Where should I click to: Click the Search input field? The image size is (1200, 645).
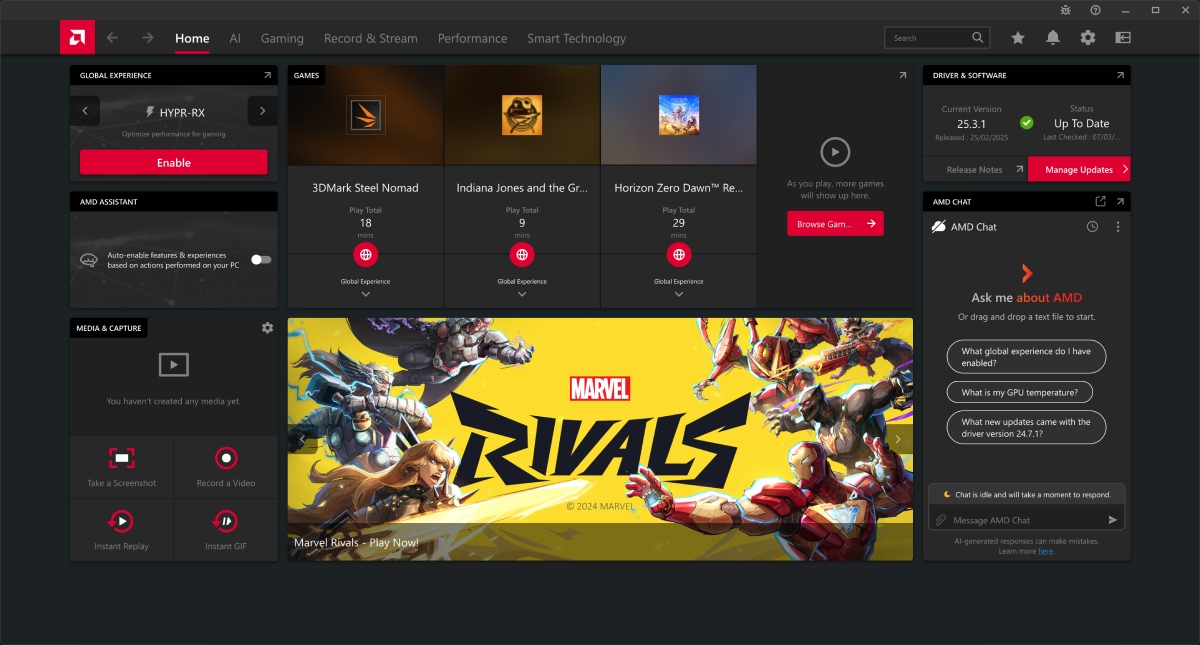(928, 38)
